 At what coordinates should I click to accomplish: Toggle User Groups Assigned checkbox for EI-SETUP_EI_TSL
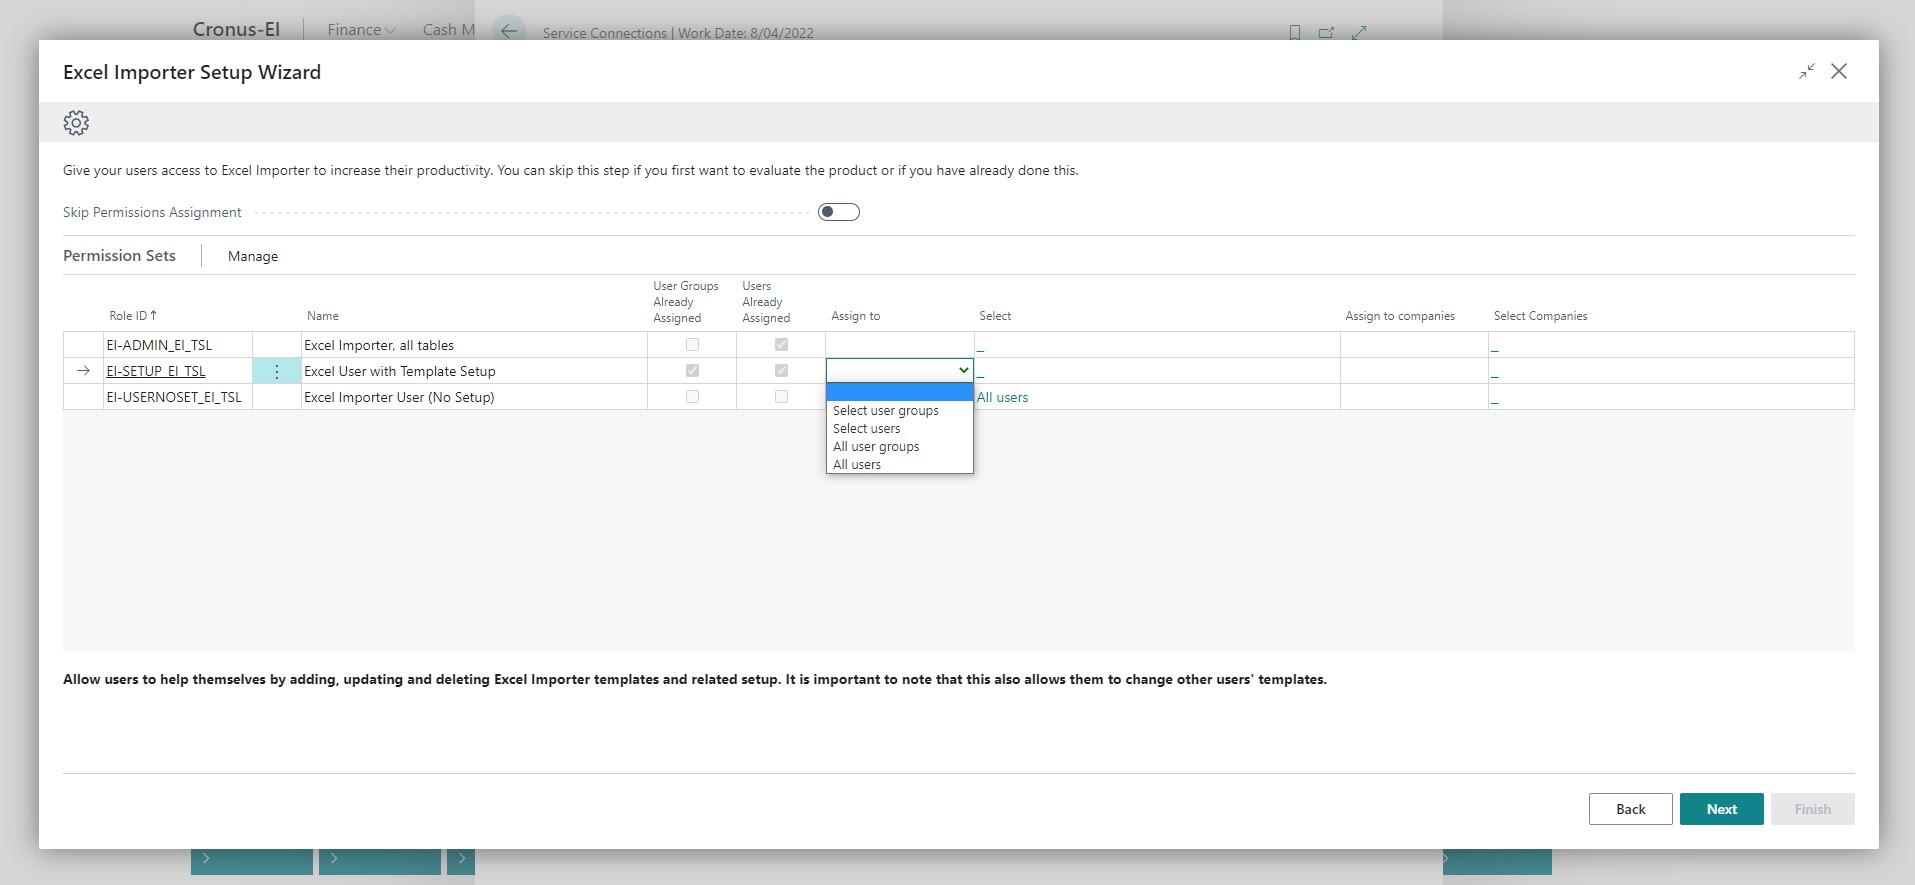(x=692, y=371)
